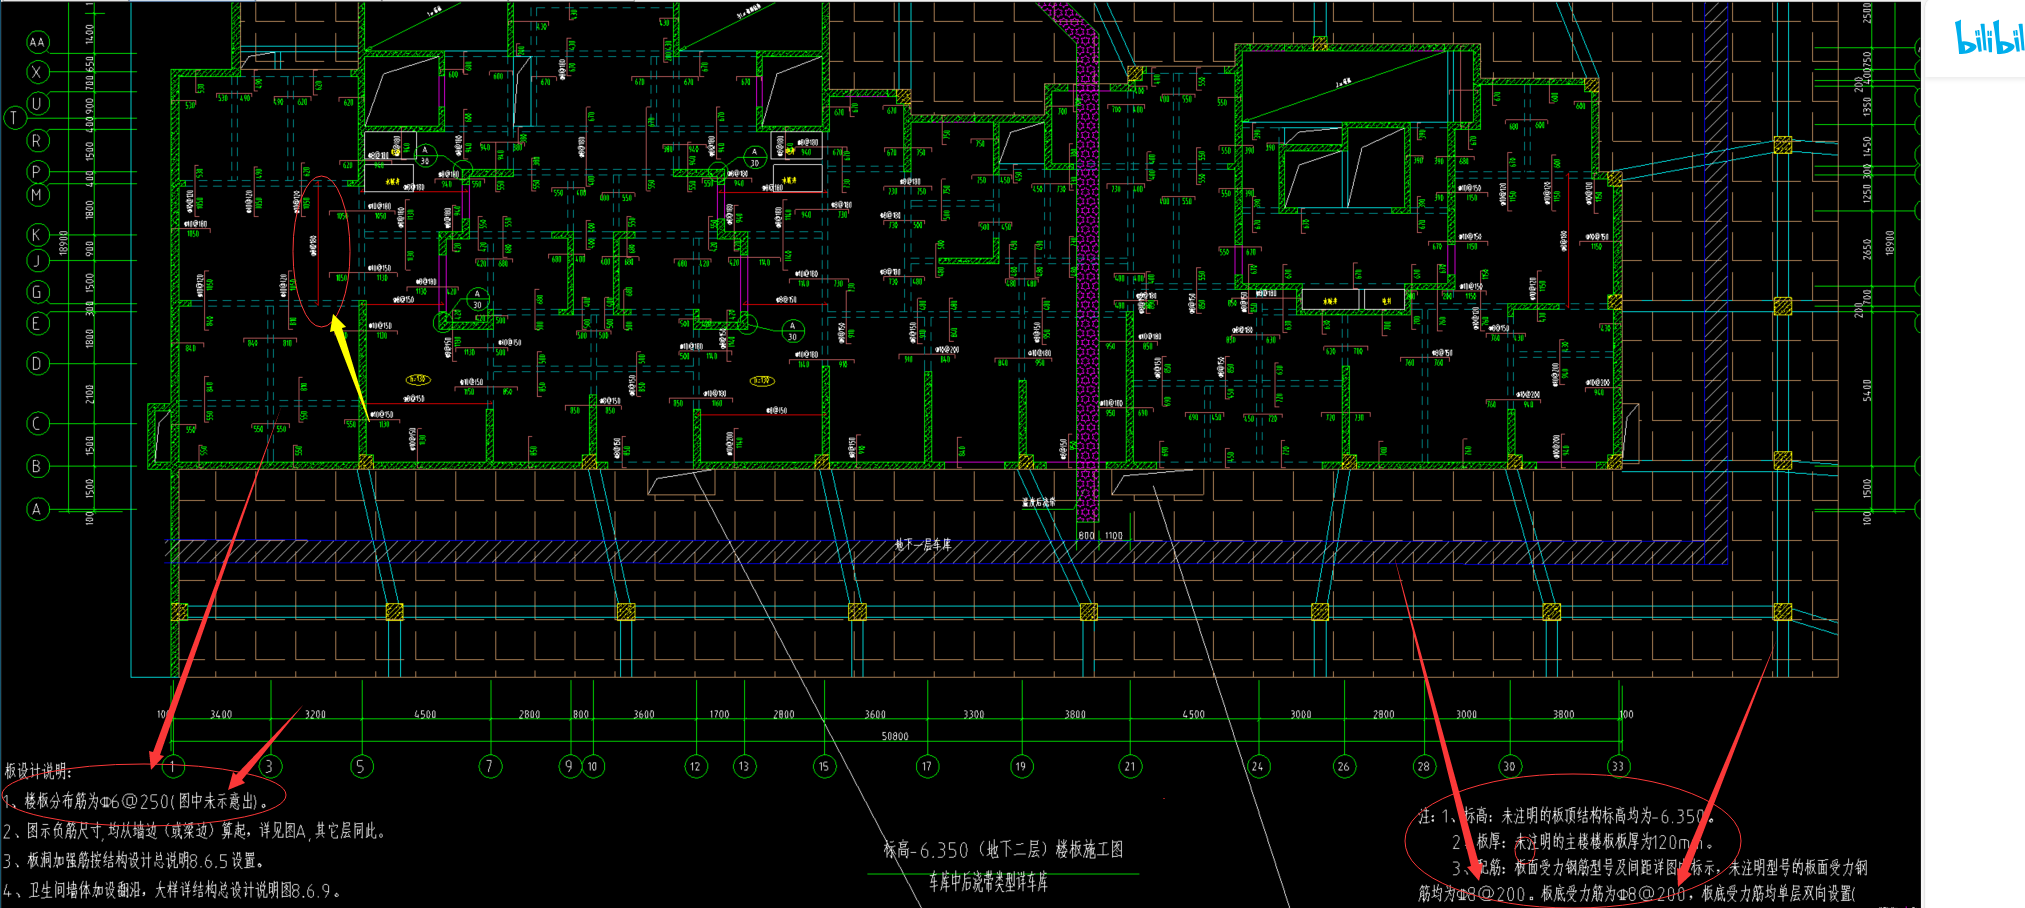The width and height of the screenshot is (2025, 908).
Task: Pick the G axis bubble on left
Action: point(37,292)
